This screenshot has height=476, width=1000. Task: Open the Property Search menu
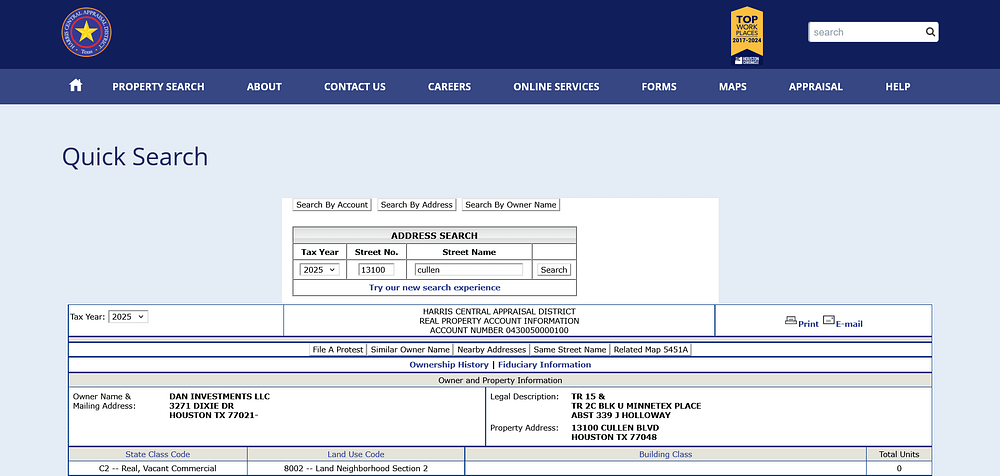(x=158, y=87)
